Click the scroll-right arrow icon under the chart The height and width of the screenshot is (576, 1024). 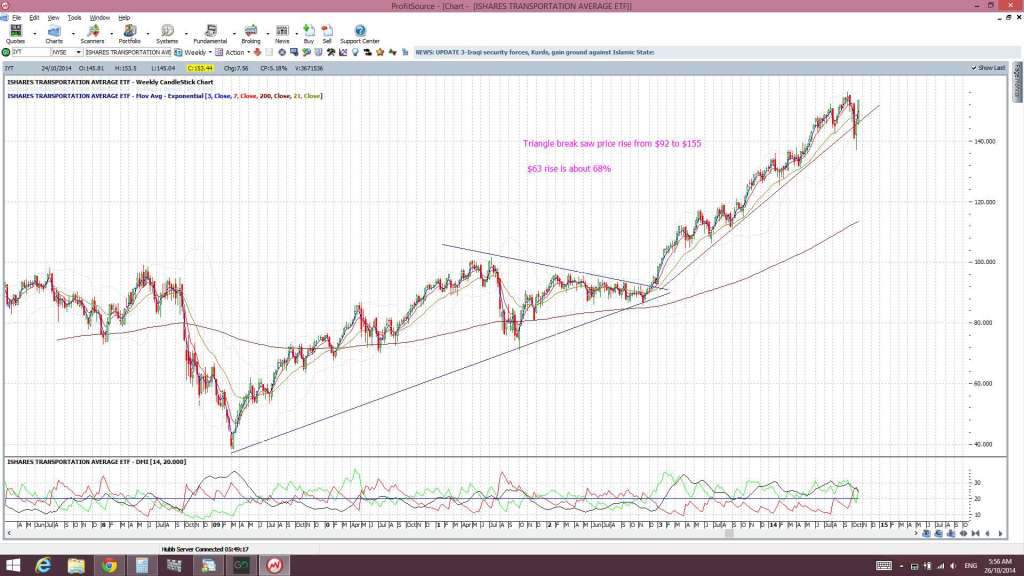click(x=1000, y=534)
